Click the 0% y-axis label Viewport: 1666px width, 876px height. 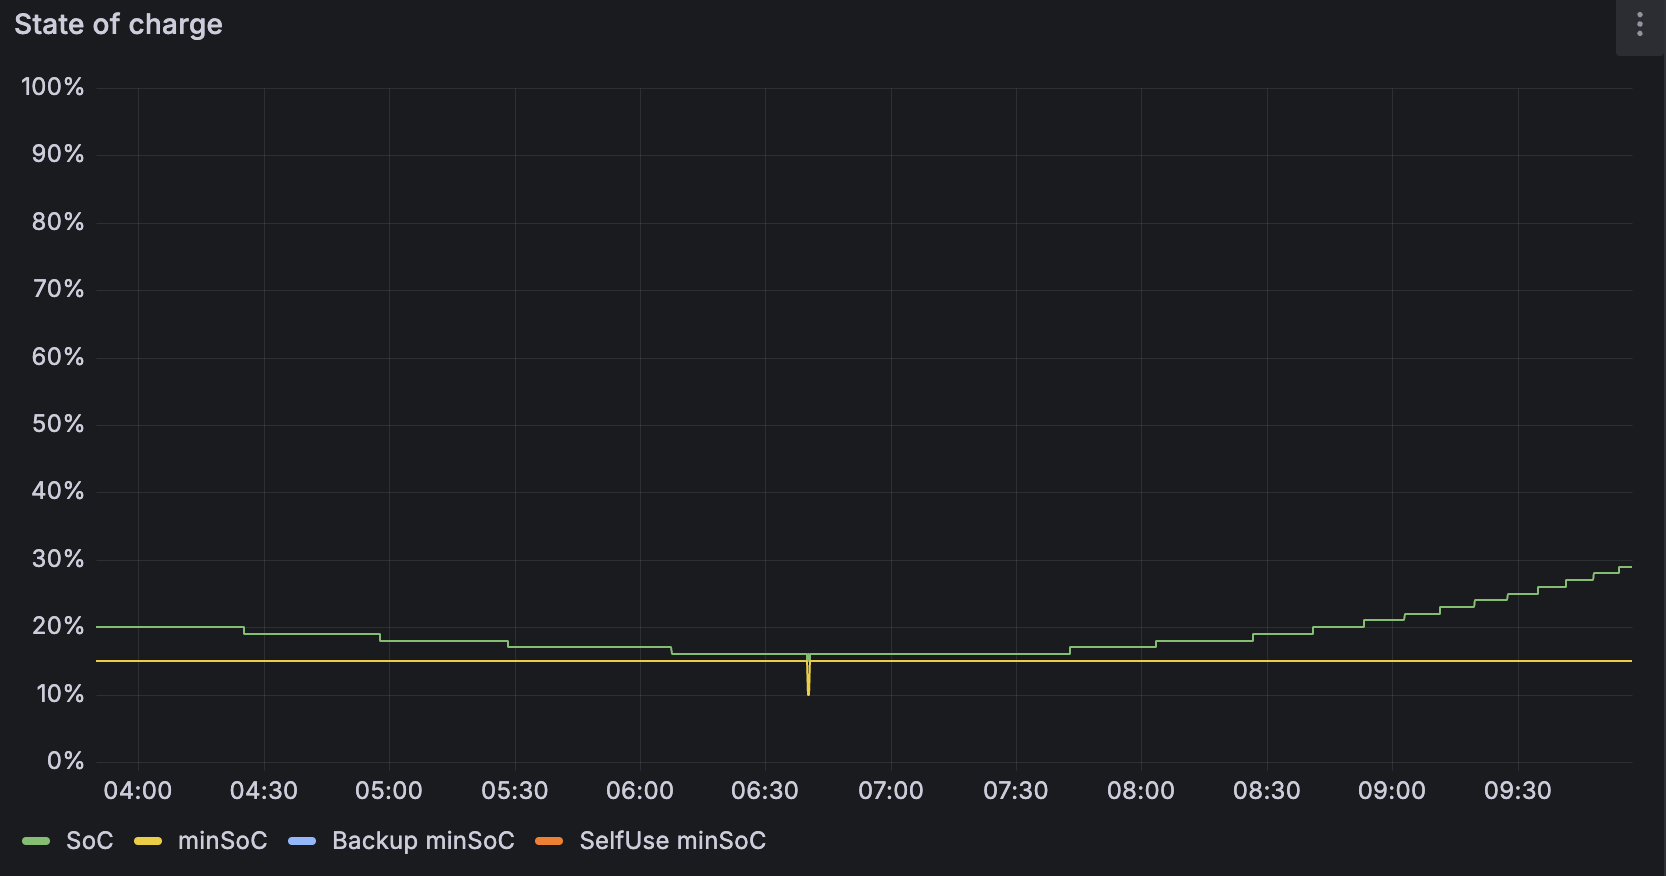click(x=65, y=761)
